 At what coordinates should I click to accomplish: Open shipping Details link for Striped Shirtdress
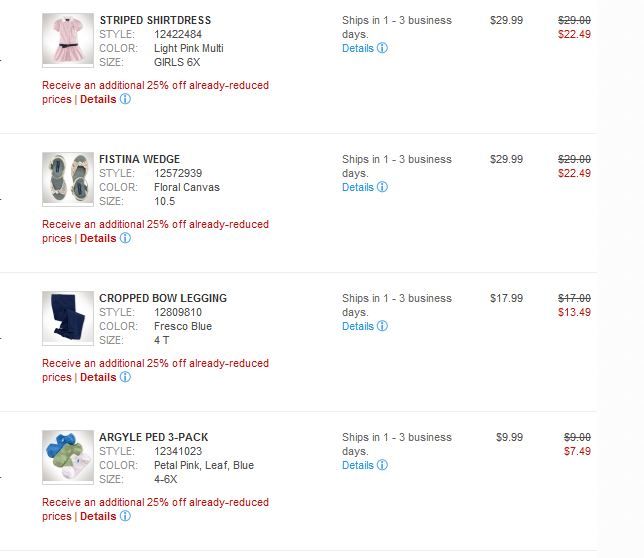point(357,48)
